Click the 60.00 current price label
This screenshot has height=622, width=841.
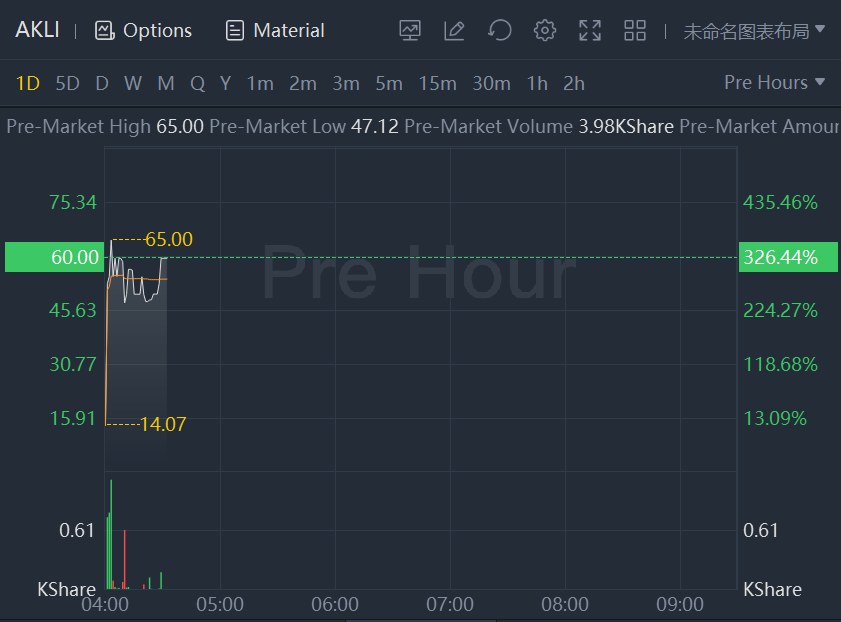pyautogui.click(x=53, y=257)
